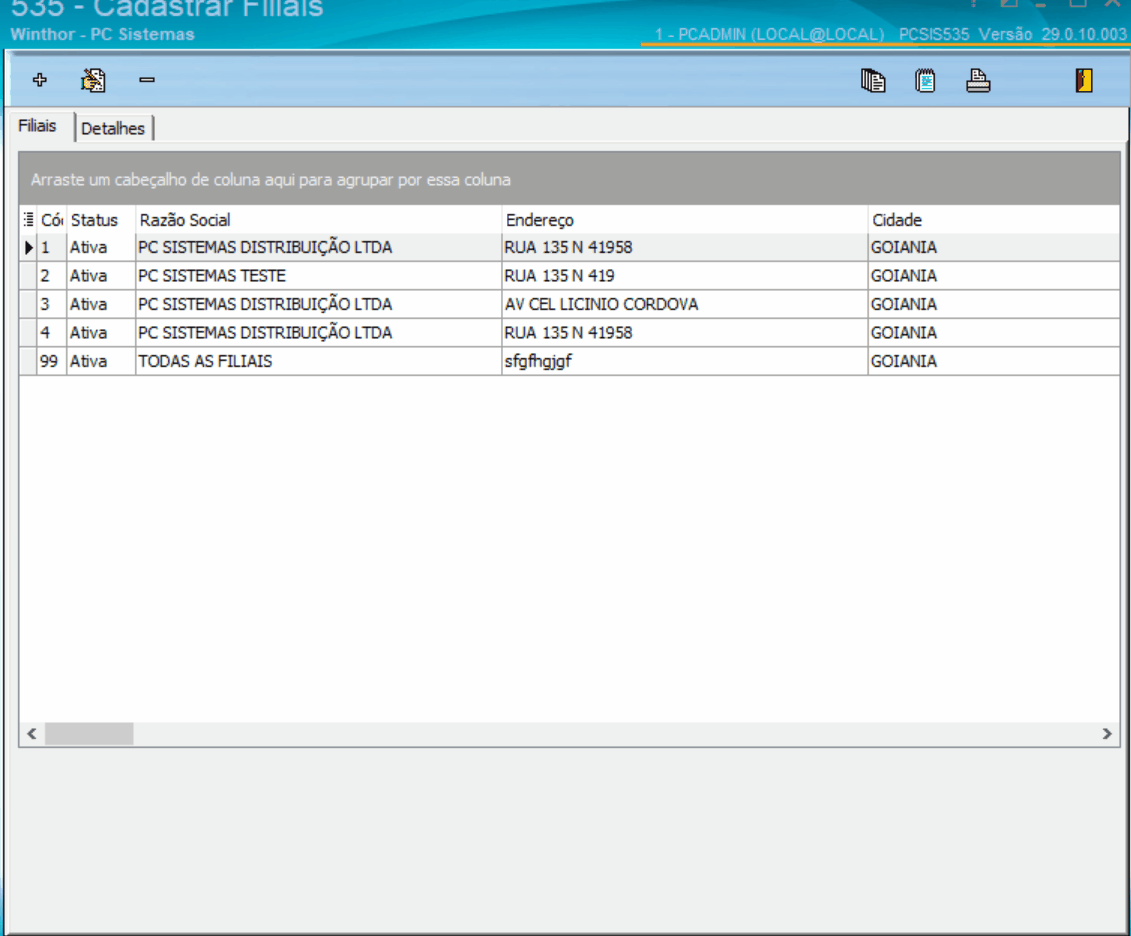
Task: Click the PCADMIN (LOCAL@LOCAL) user label
Action: tap(769, 34)
